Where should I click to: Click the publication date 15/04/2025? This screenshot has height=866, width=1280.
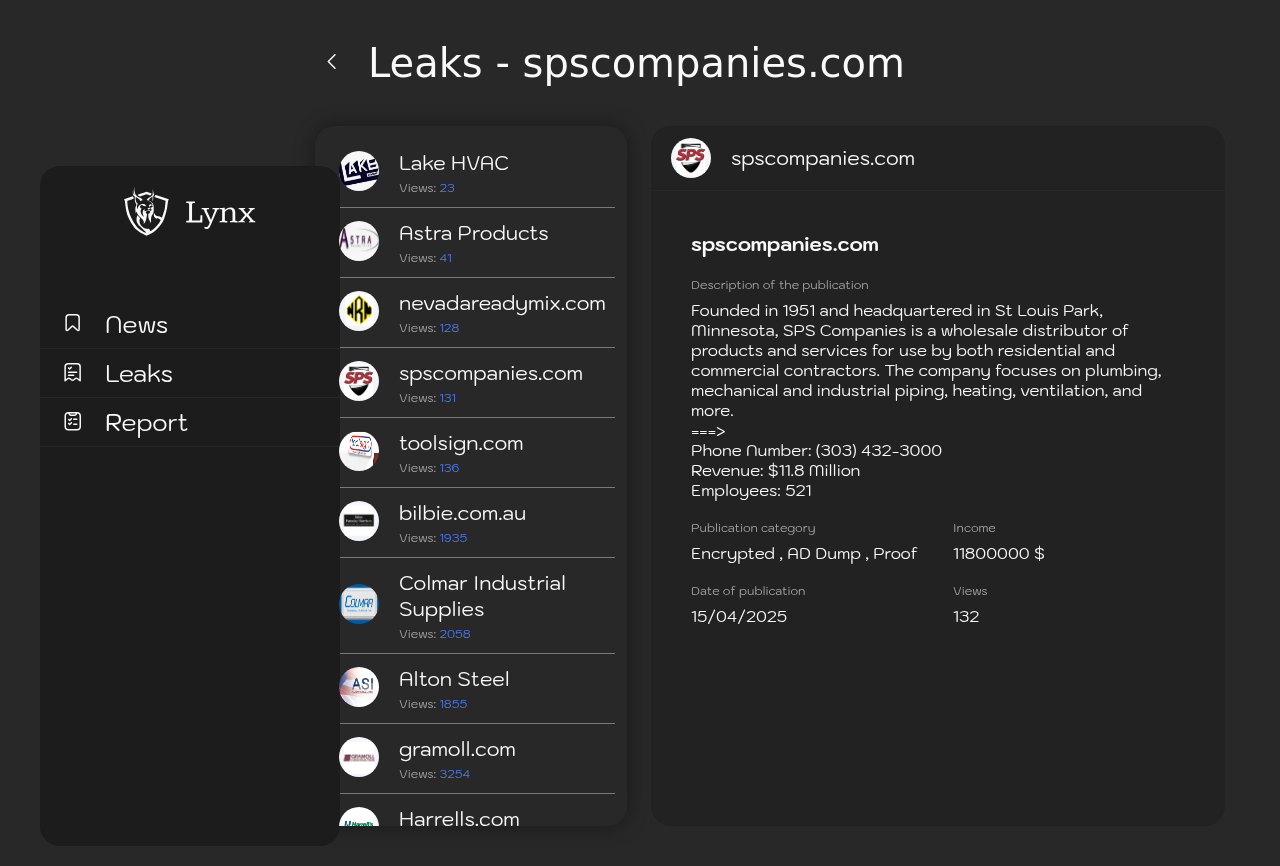[x=739, y=616]
